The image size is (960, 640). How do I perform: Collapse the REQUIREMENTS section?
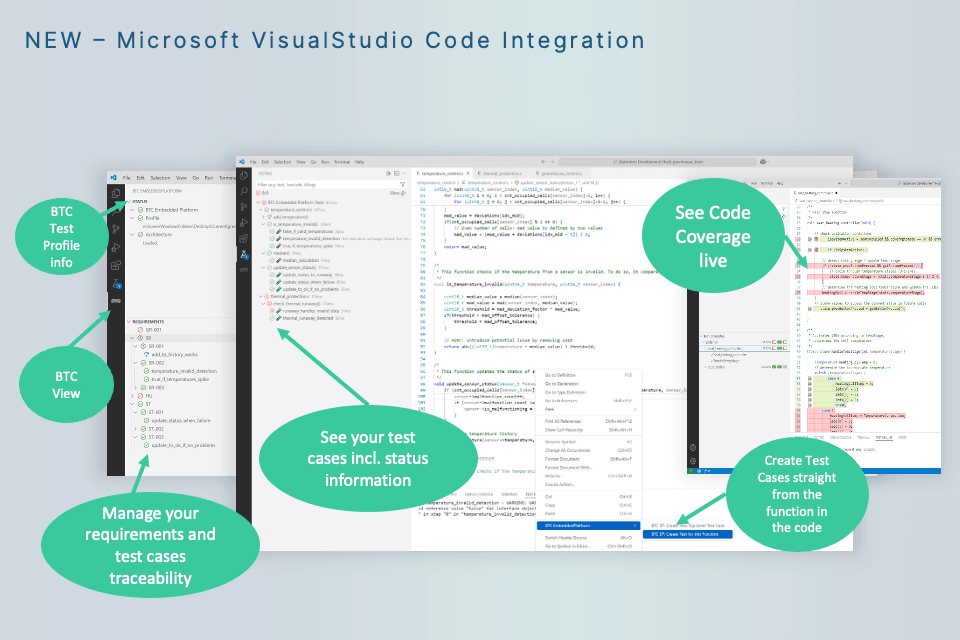[127, 321]
